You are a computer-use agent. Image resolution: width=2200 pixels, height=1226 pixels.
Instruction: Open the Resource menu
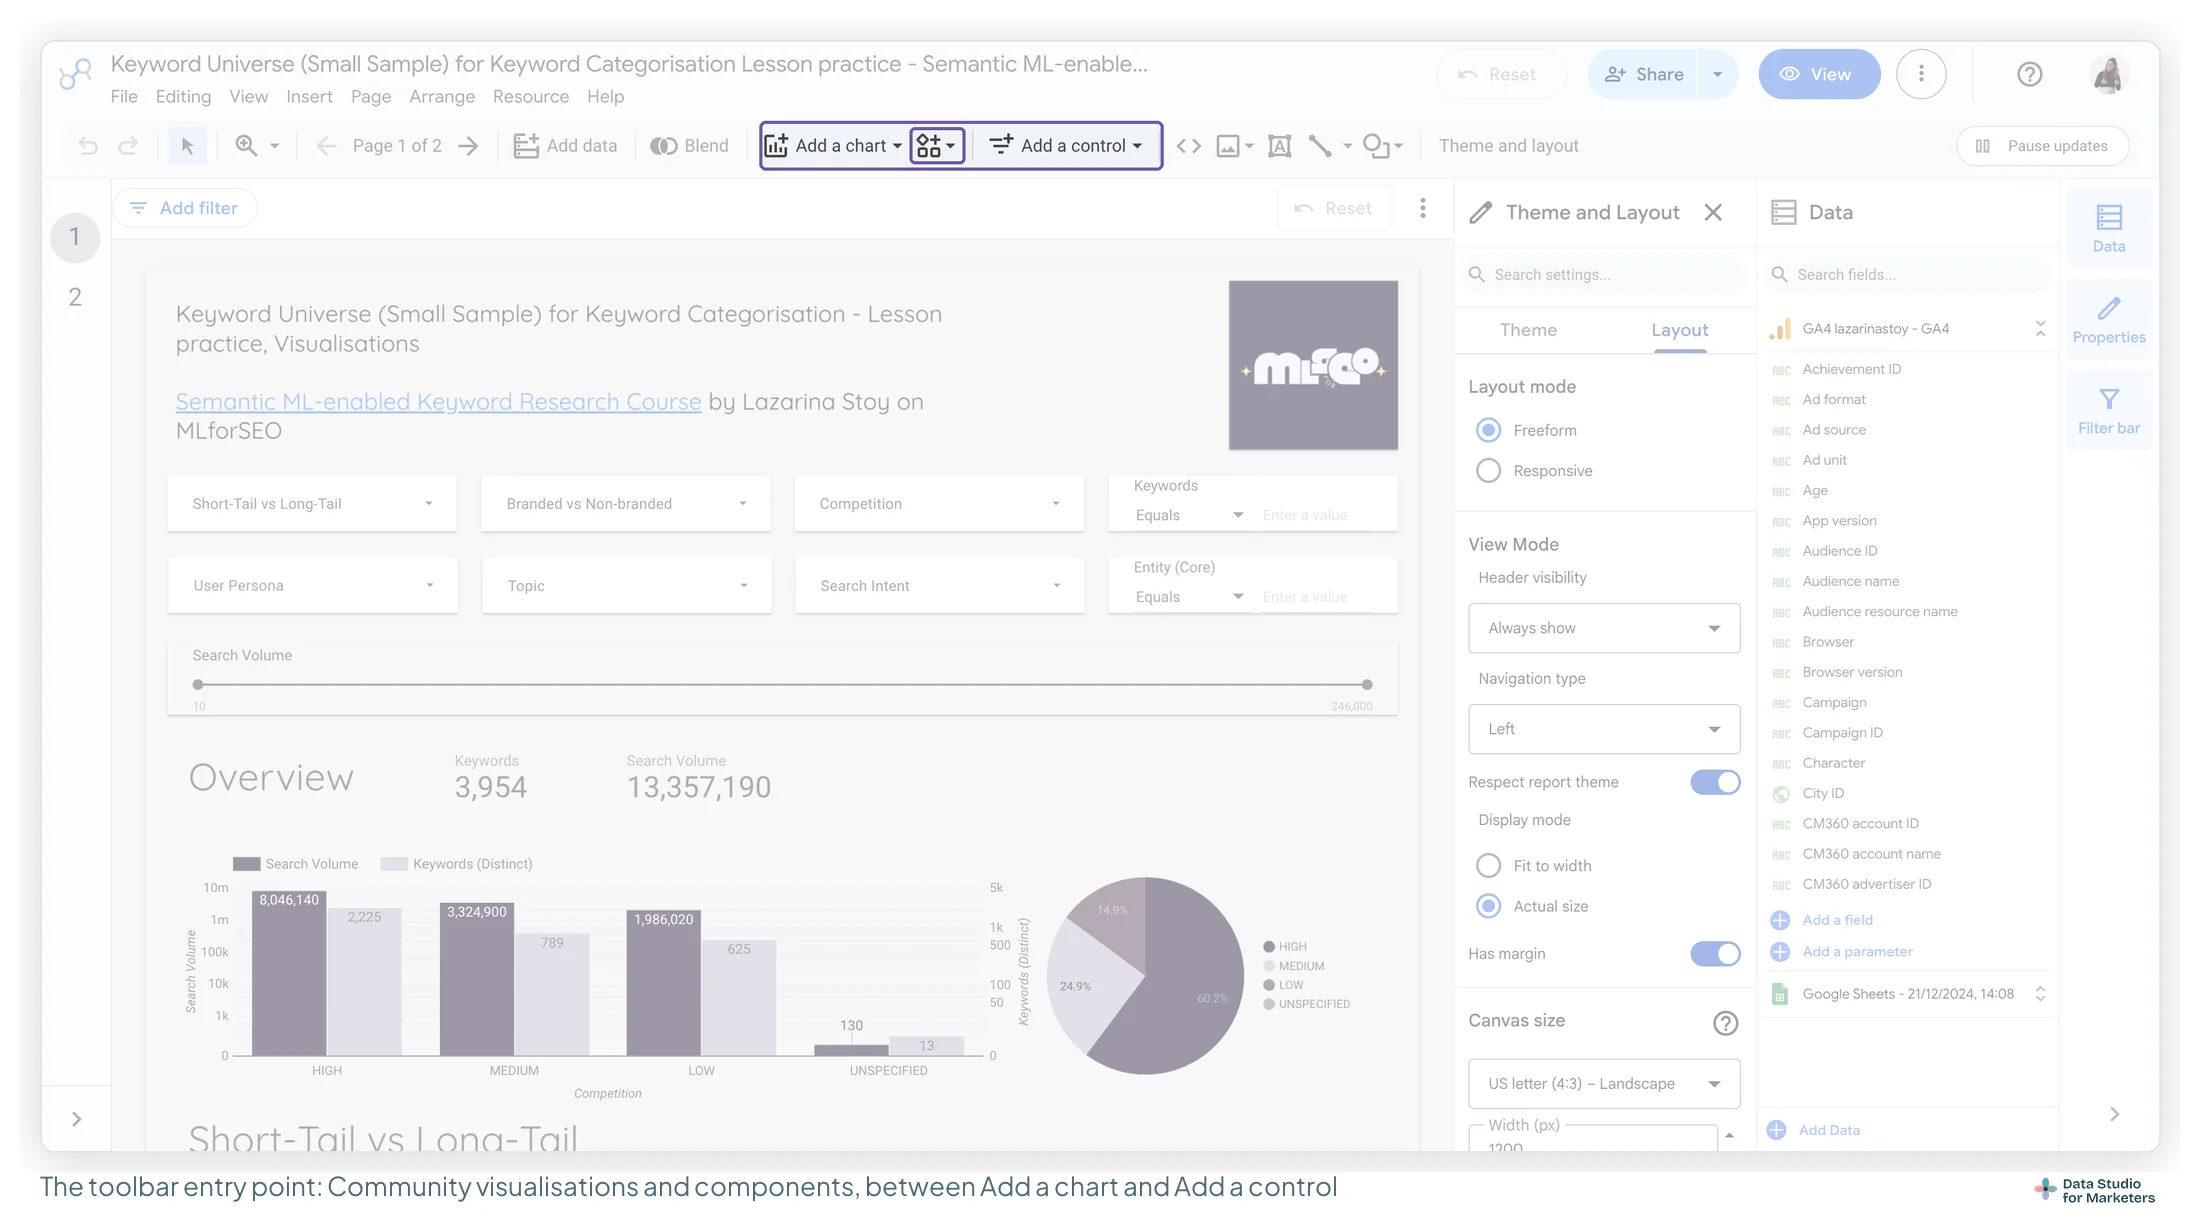coord(531,97)
